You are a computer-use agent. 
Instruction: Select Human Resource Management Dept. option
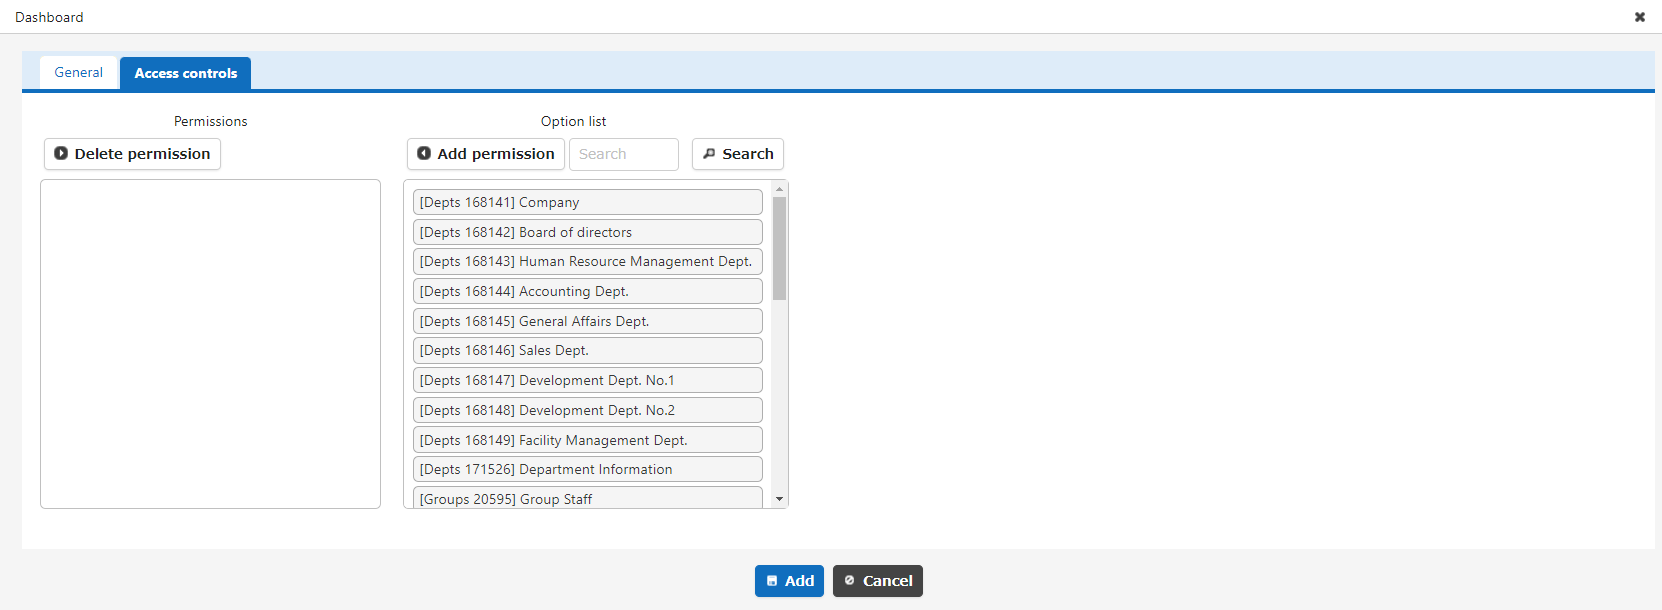click(x=588, y=261)
